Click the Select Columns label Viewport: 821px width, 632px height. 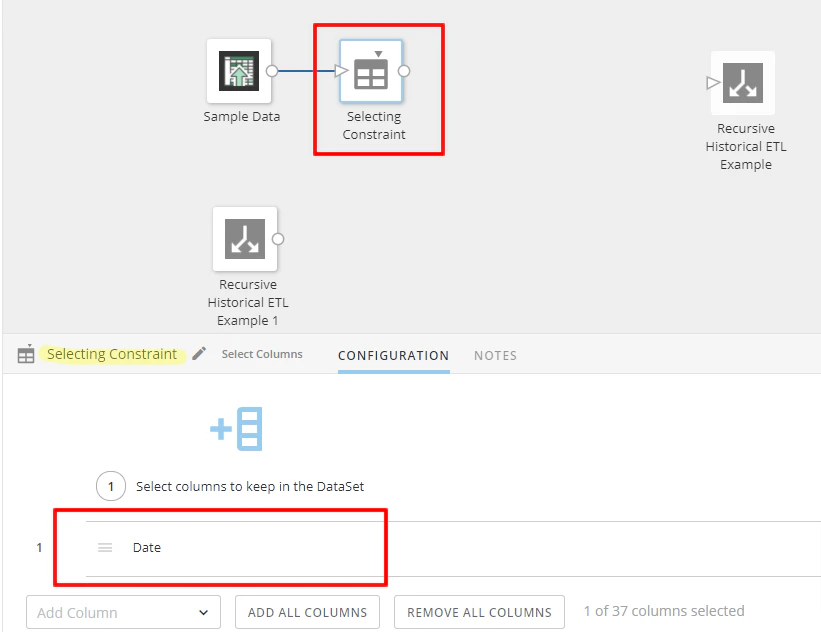[x=262, y=354]
